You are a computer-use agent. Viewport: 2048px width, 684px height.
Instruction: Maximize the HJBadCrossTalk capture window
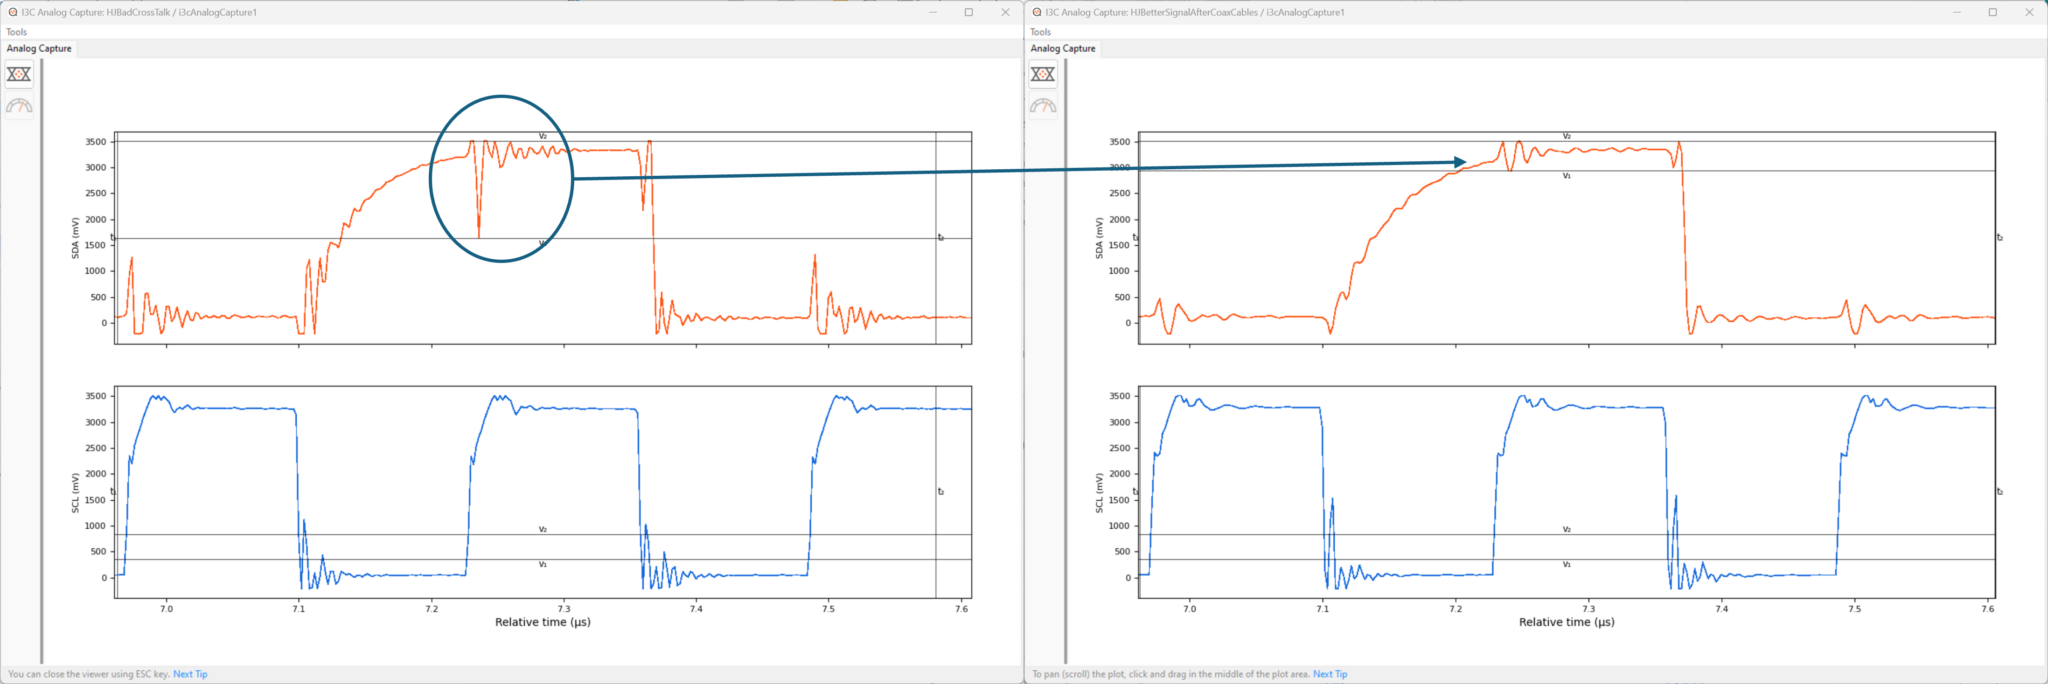(968, 12)
